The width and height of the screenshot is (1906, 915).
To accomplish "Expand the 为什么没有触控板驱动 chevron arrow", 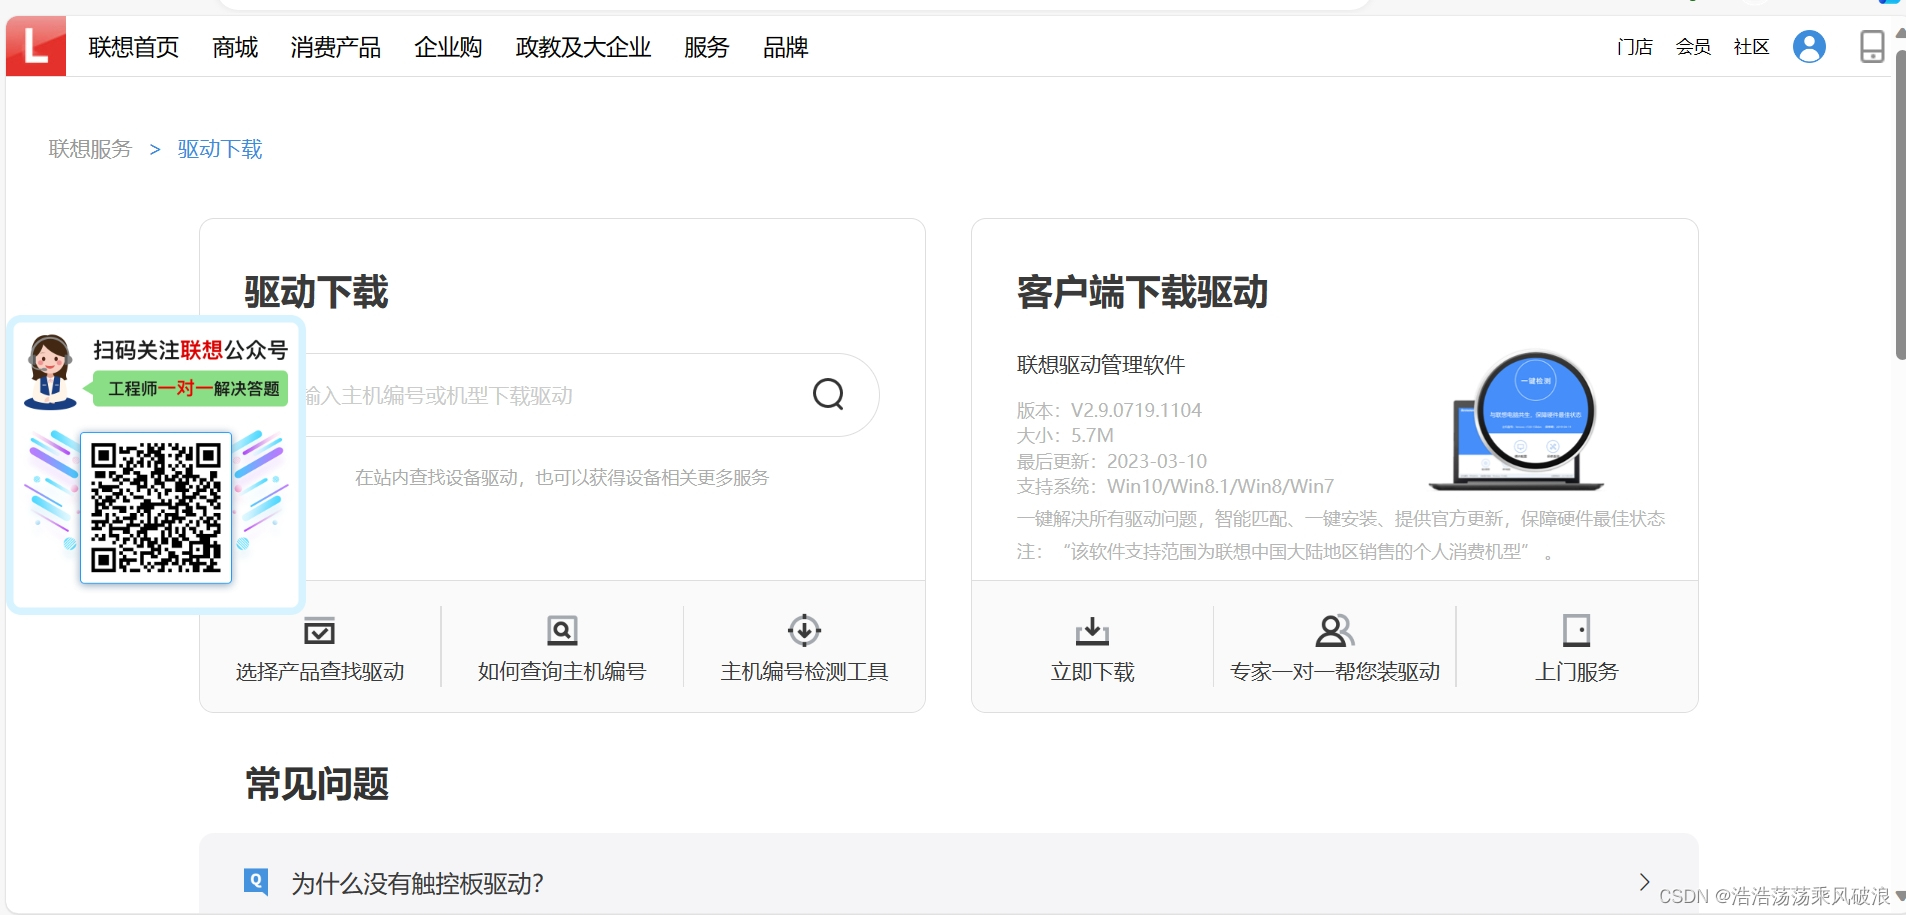I will tap(1644, 882).
